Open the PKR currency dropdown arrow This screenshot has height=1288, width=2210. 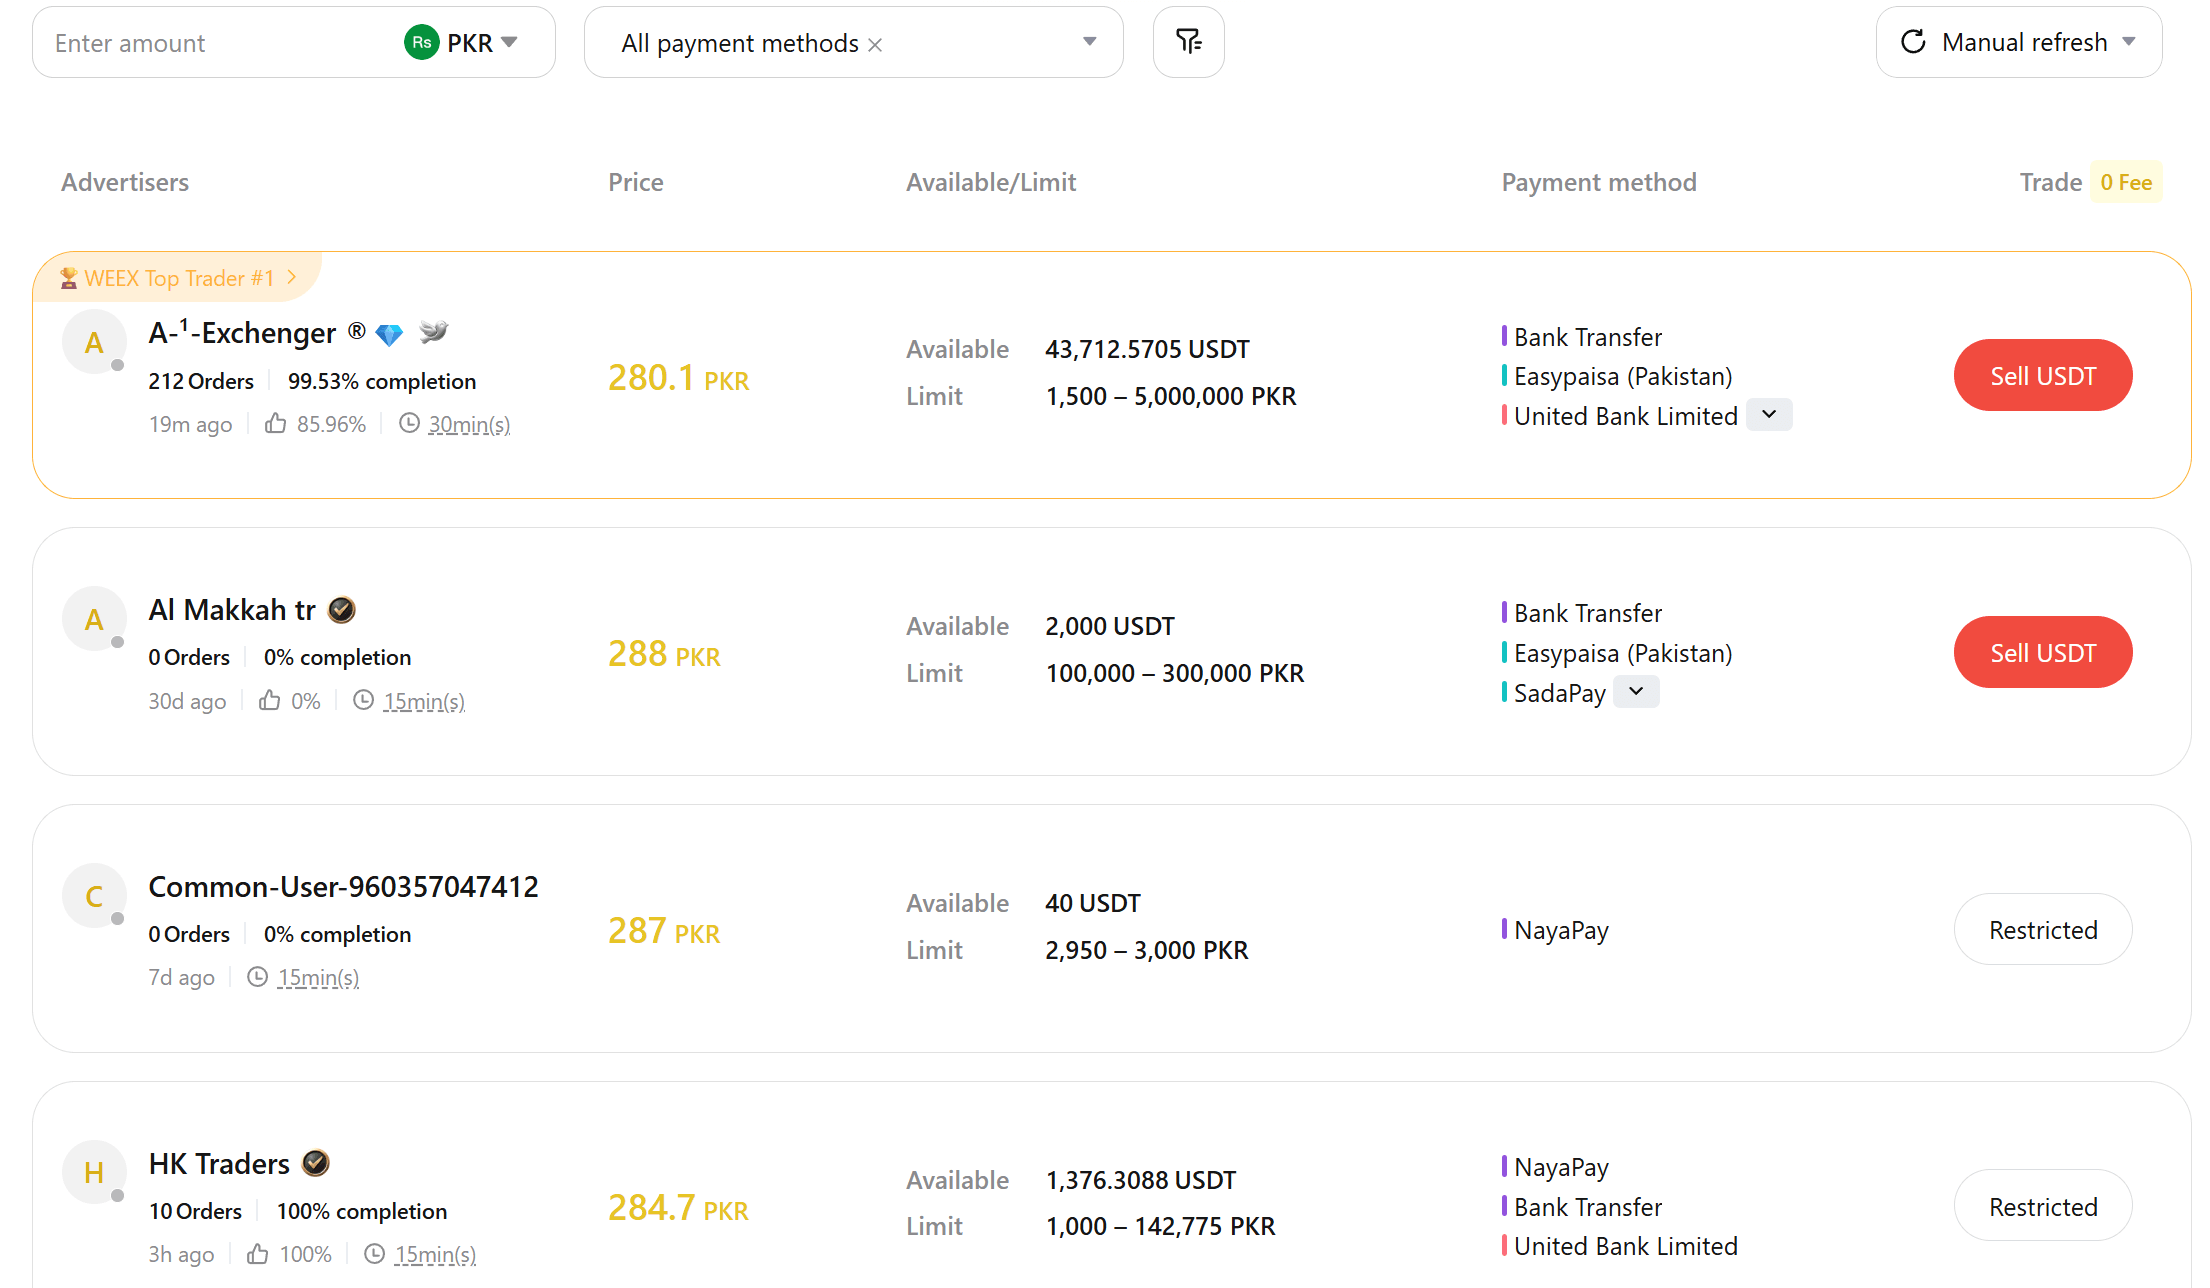509,42
